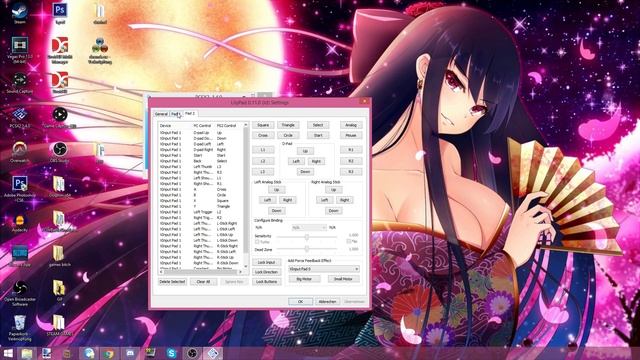640x360 pixels.
Task: Click the Abbrechen cancel button
Action: pos(327,302)
